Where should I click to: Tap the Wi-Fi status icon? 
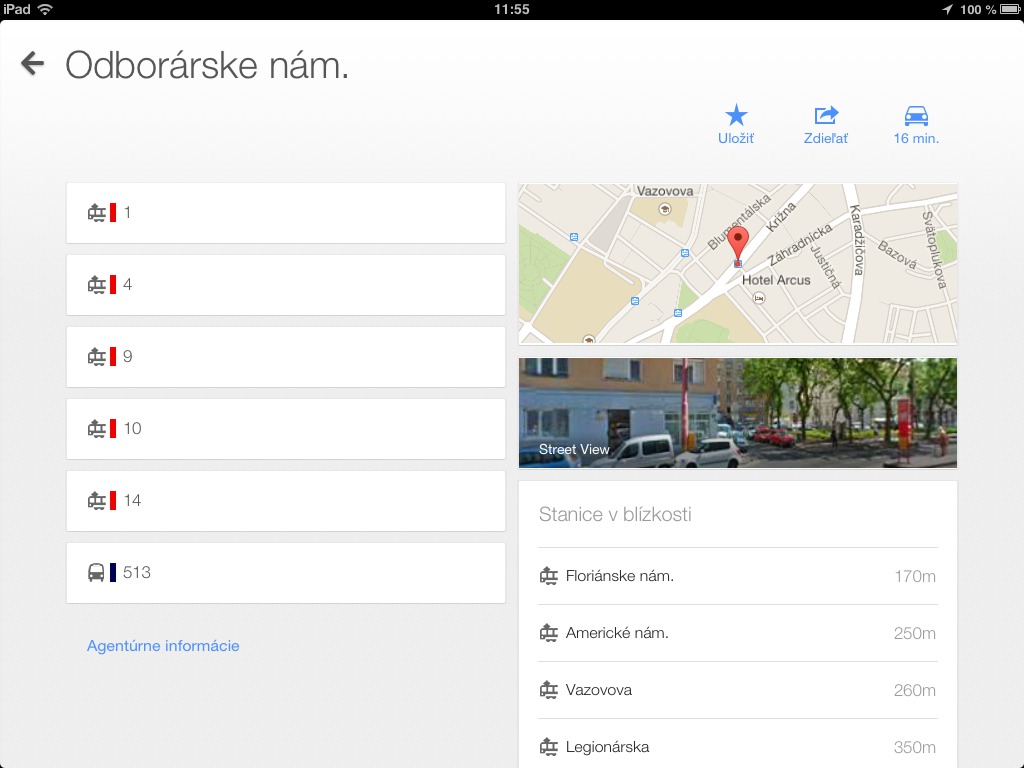[x=45, y=9]
